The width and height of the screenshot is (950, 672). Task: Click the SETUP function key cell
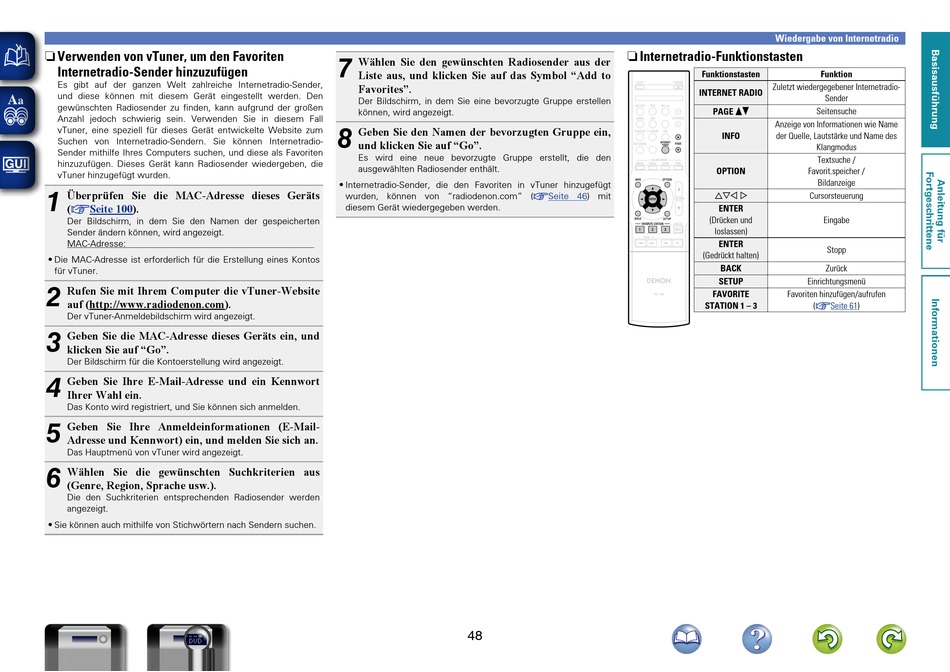click(x=731, y=281)
